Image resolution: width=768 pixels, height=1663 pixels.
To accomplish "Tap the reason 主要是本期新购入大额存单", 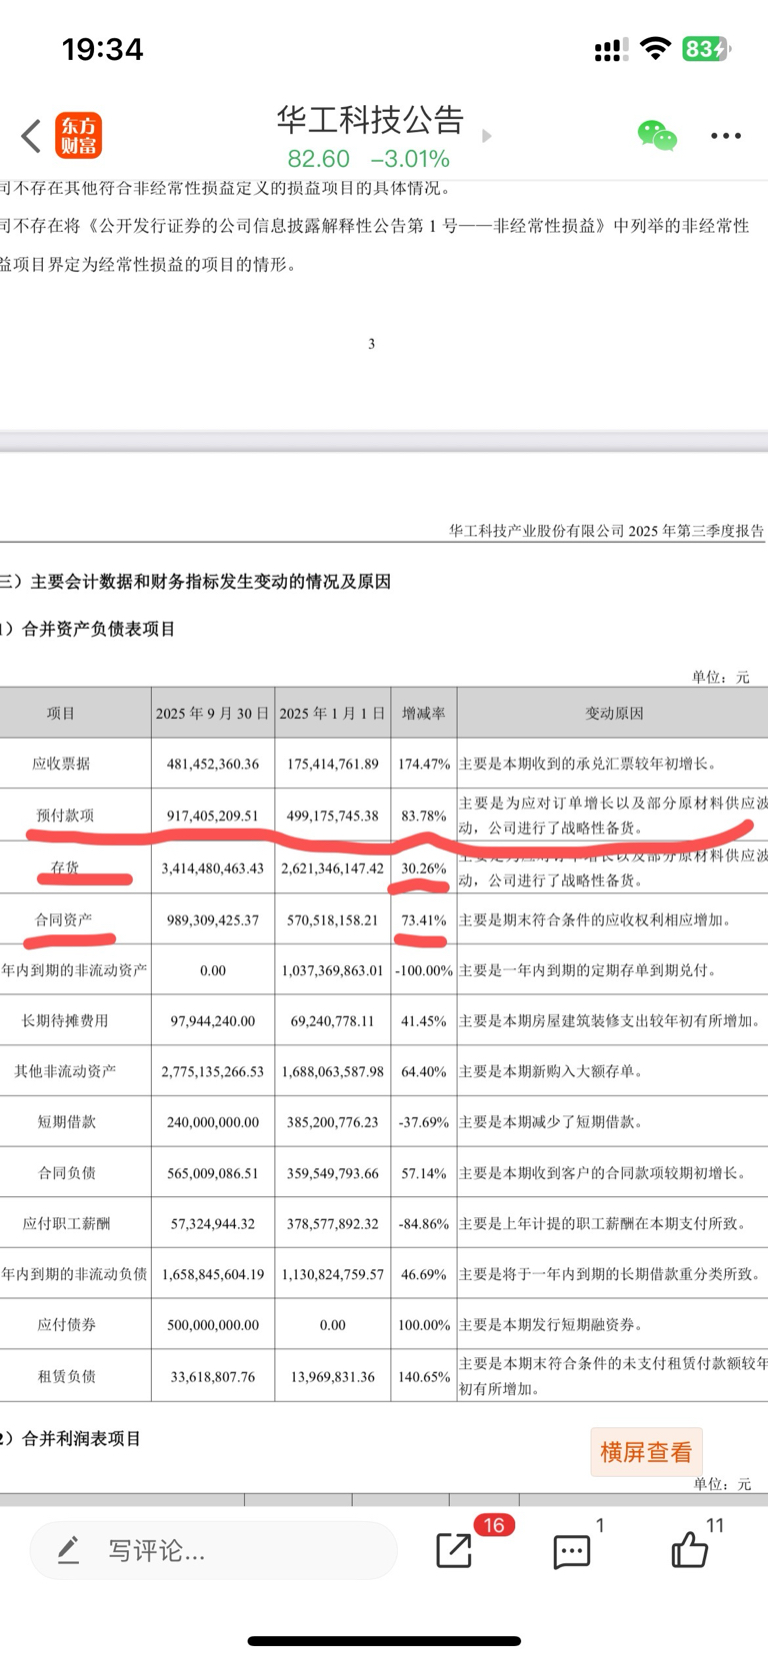I will tap(551, 1071).
